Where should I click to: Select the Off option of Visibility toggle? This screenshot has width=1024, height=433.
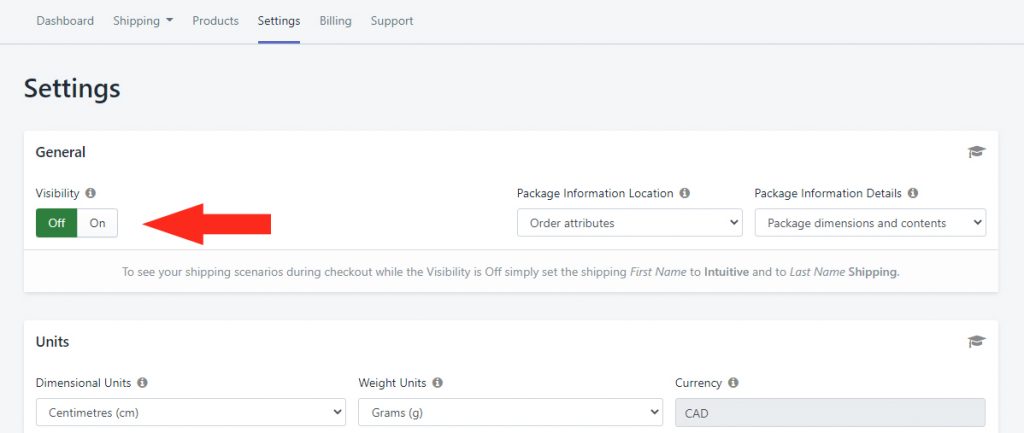pyautogui.click(x=57, y=223)
